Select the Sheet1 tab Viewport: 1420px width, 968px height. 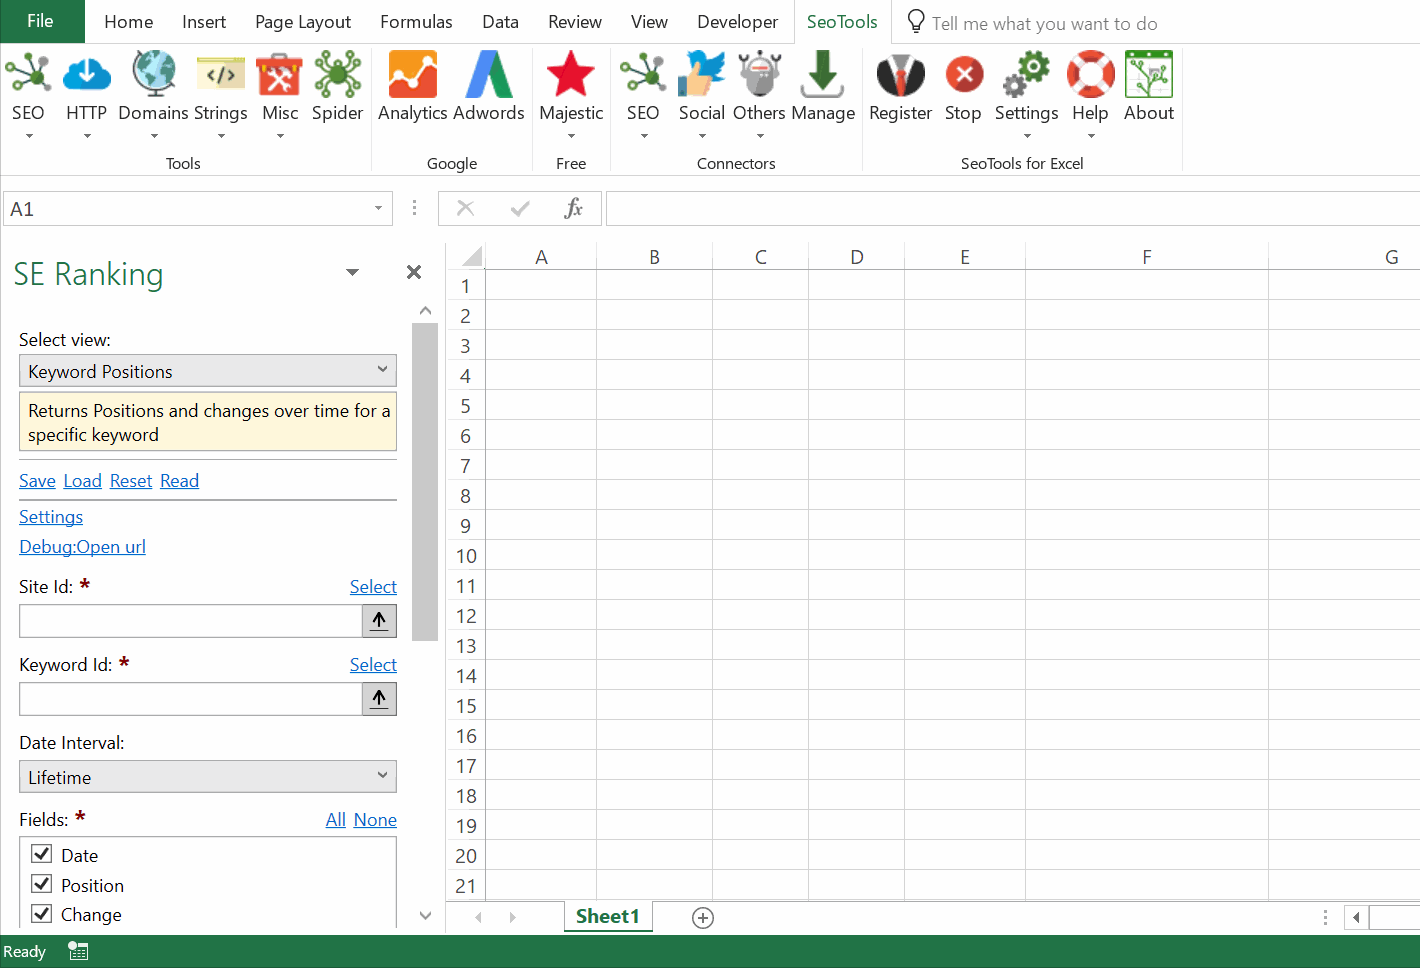click(607, 916)
